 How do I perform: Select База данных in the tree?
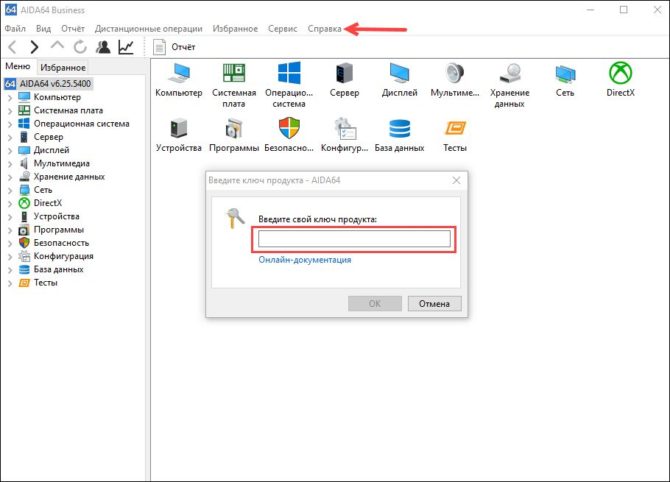click(59, 269)
